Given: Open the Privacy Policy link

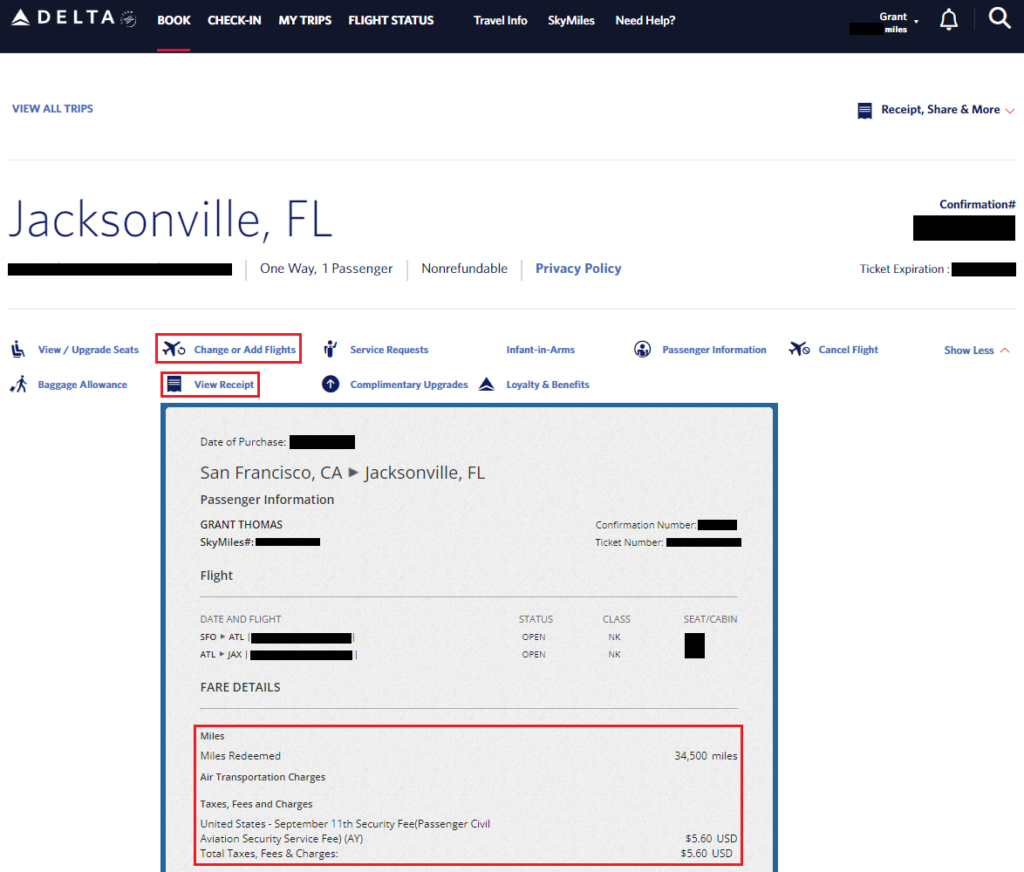Looking at the screenshot, I should click(578, 268).
